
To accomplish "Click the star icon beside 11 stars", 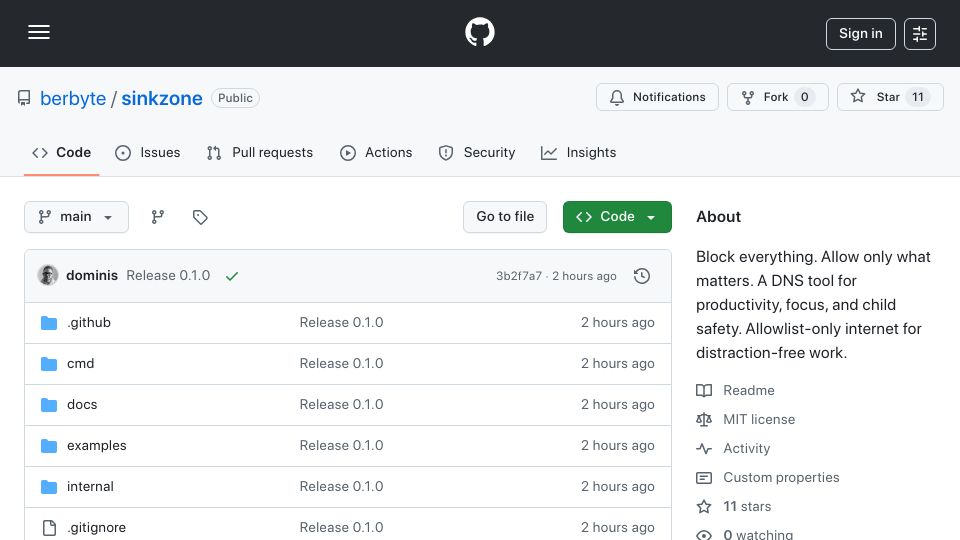I will pos(704,506).
